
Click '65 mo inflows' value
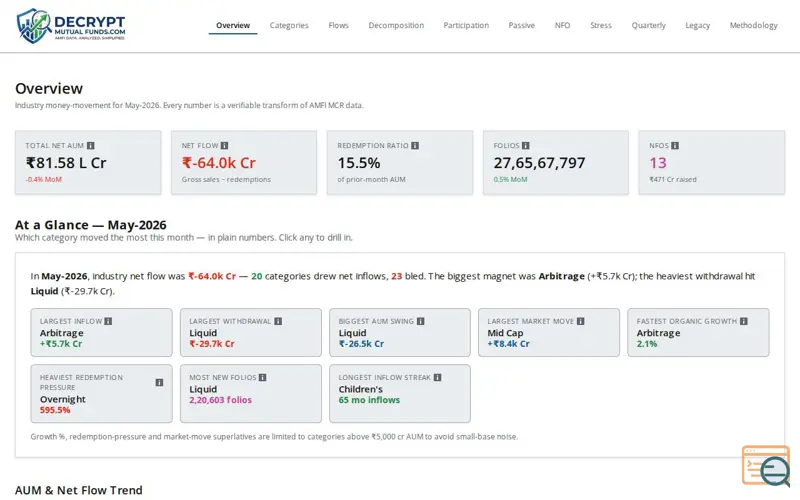click(369, 400)
